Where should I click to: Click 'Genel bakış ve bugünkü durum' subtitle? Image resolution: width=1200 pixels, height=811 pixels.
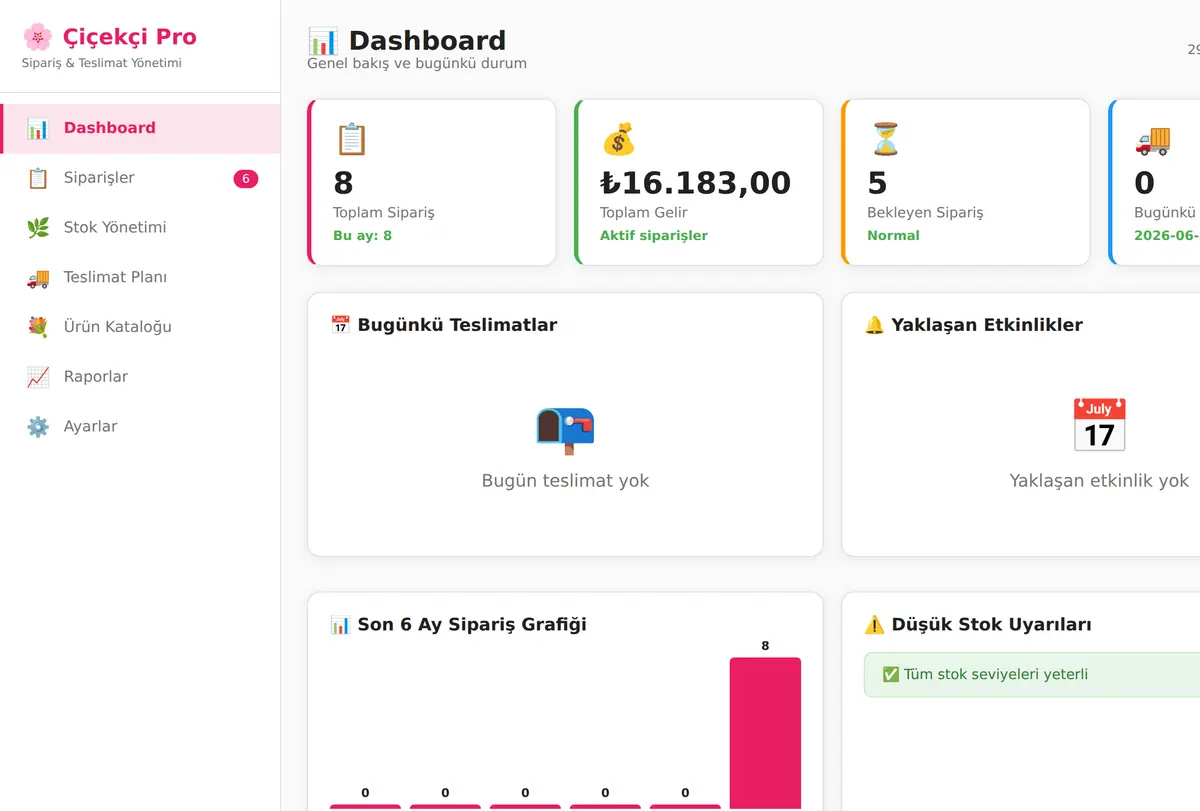[417, 63]
